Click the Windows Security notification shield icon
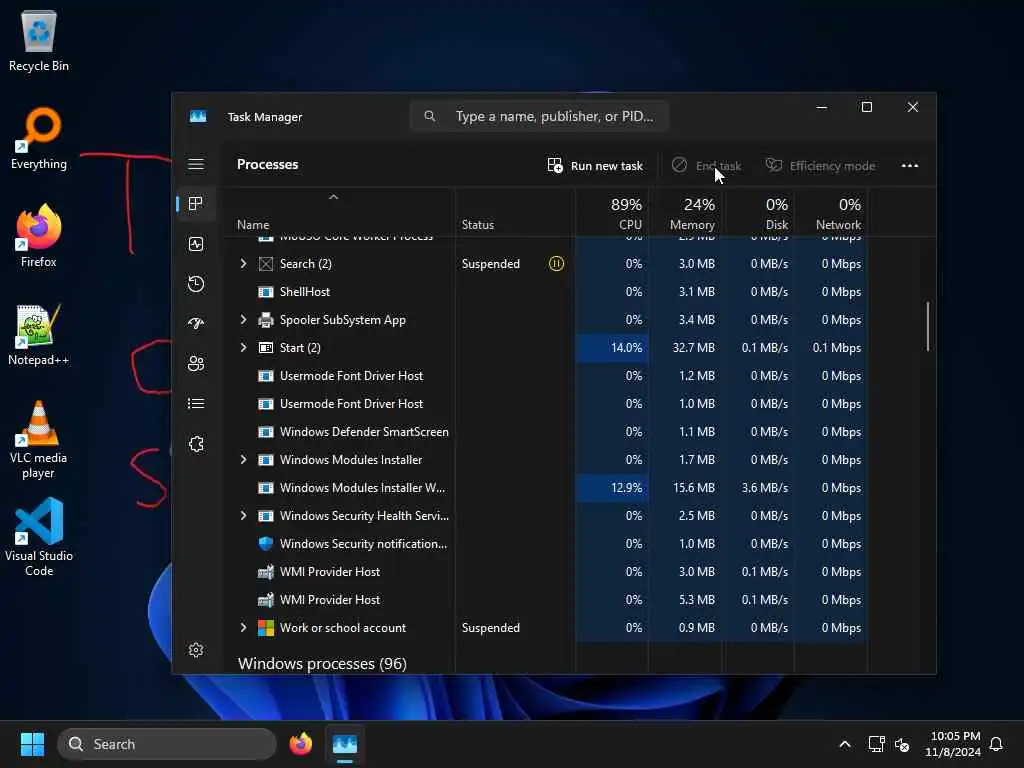The image size is (1024, 768). pyautogui.click(x=266, y=544)
